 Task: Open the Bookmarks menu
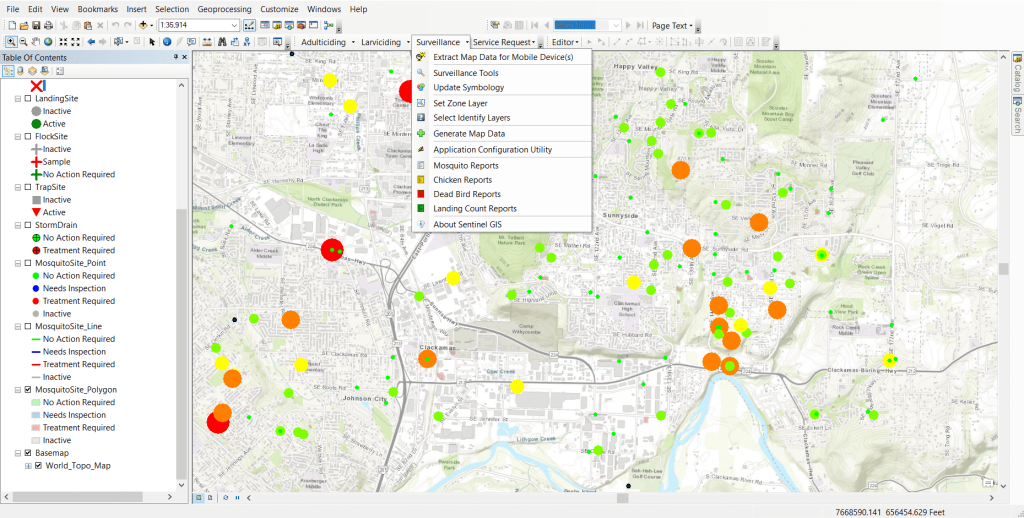pos(97,9)
